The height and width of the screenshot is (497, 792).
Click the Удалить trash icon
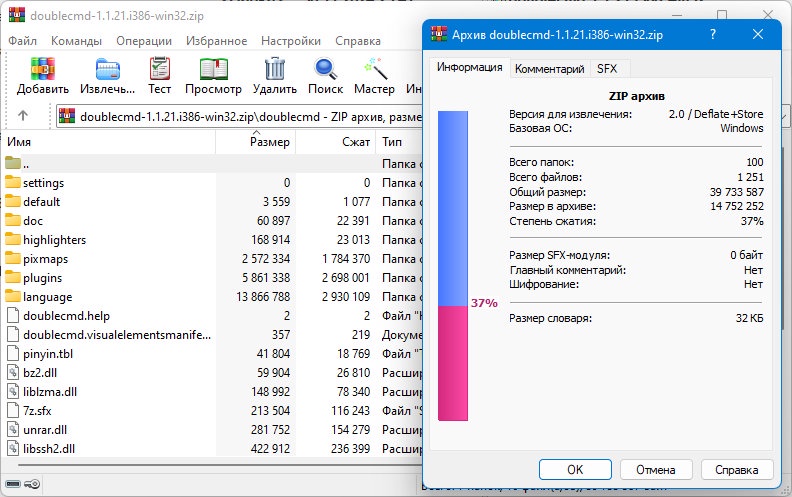pos(275,69)
